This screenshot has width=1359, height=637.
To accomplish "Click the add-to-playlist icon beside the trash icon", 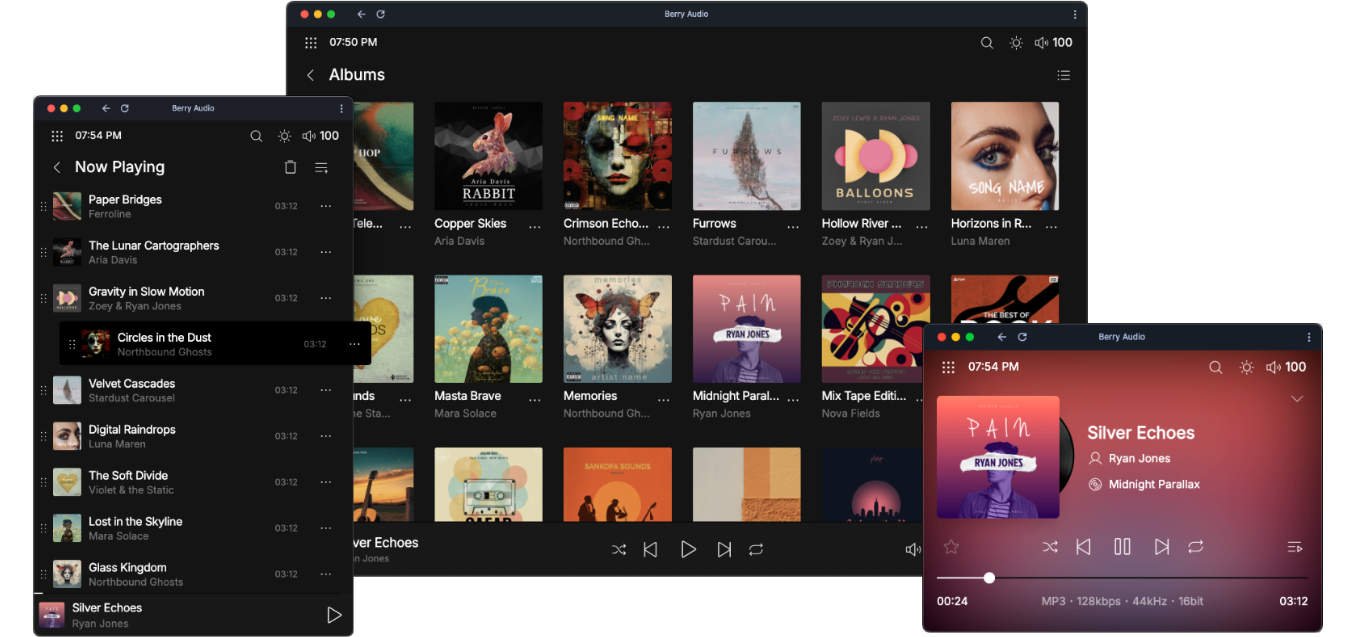I will point(321,167).
